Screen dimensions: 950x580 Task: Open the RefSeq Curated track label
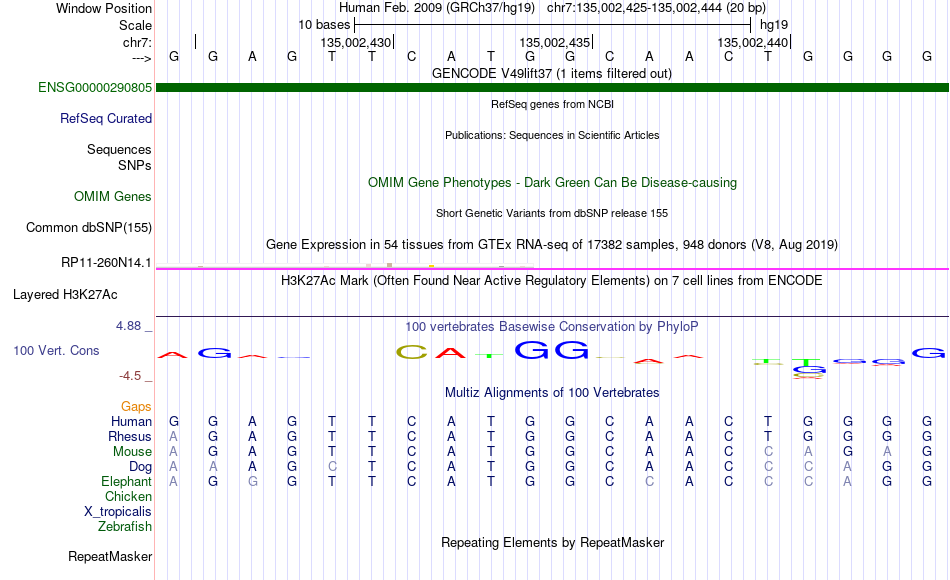pyautogui.click(x=105, y=118)
